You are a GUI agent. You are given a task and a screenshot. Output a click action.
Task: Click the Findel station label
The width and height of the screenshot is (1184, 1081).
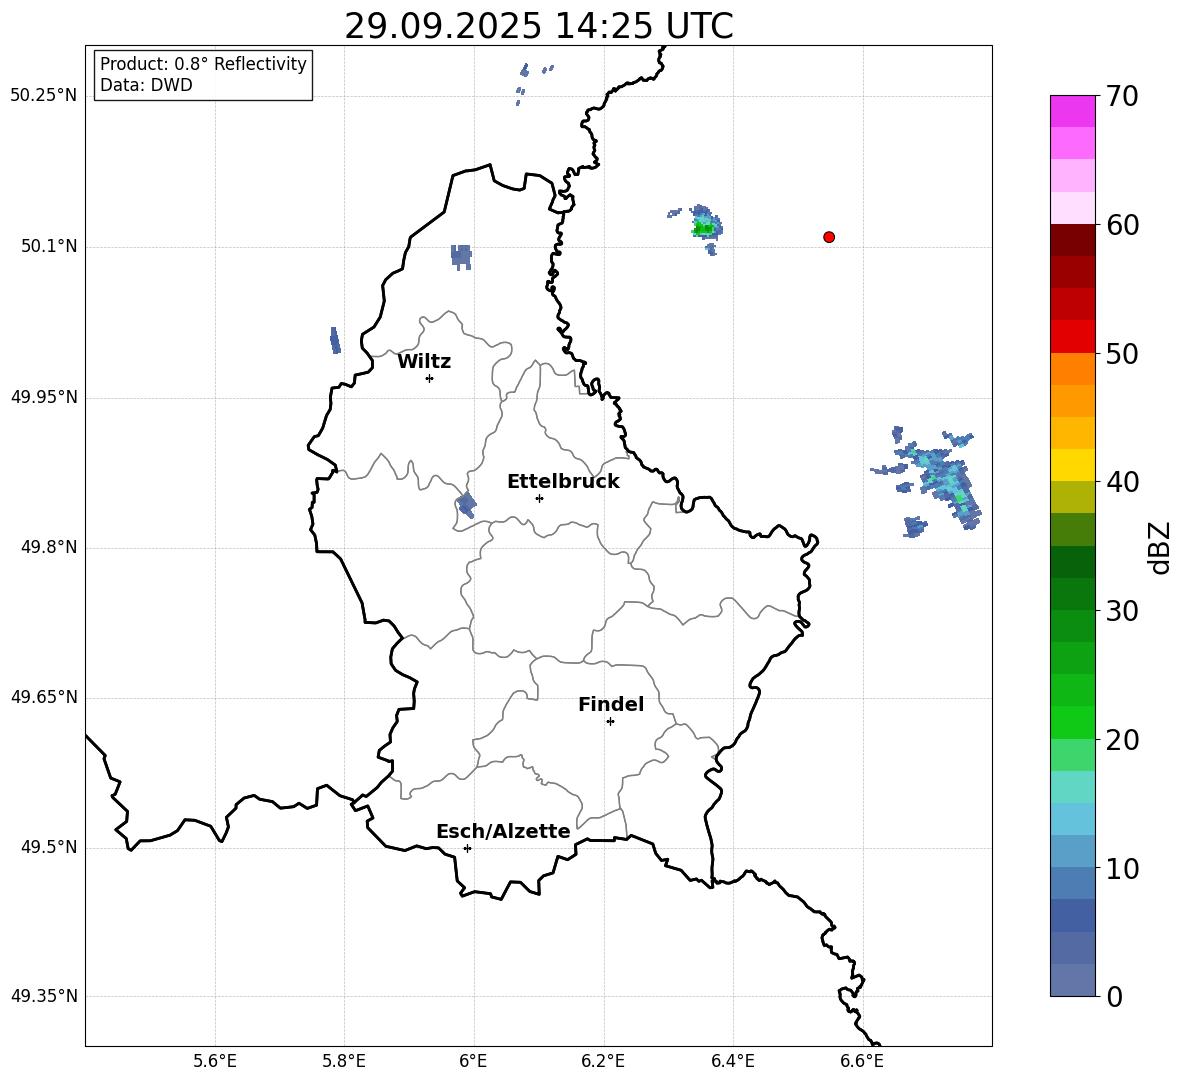[611, 705]
